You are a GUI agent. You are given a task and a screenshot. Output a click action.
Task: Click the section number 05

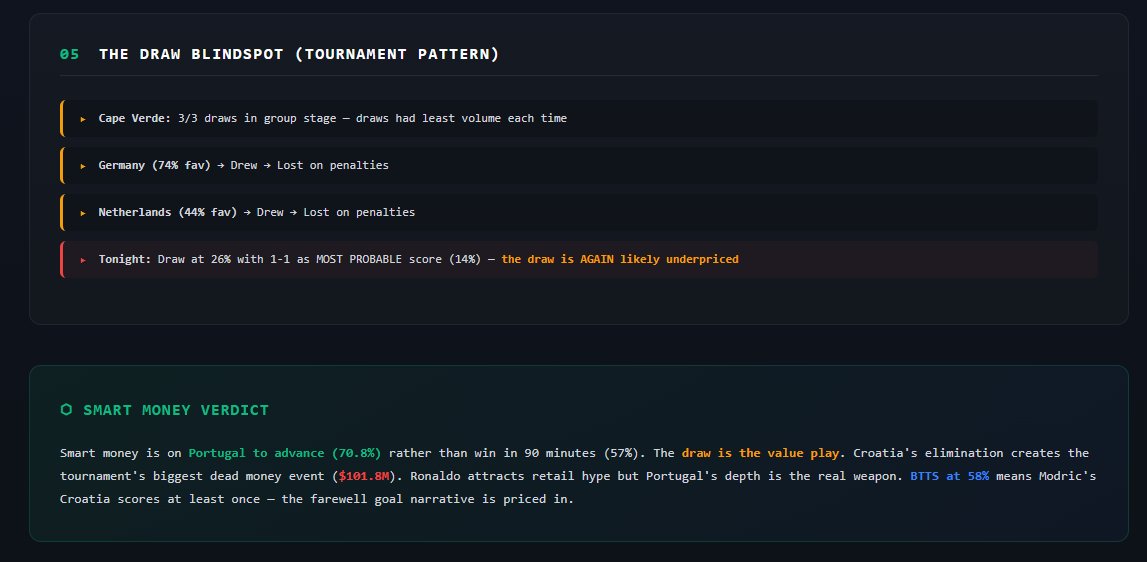pyautogui.click(x=69, y=54)
